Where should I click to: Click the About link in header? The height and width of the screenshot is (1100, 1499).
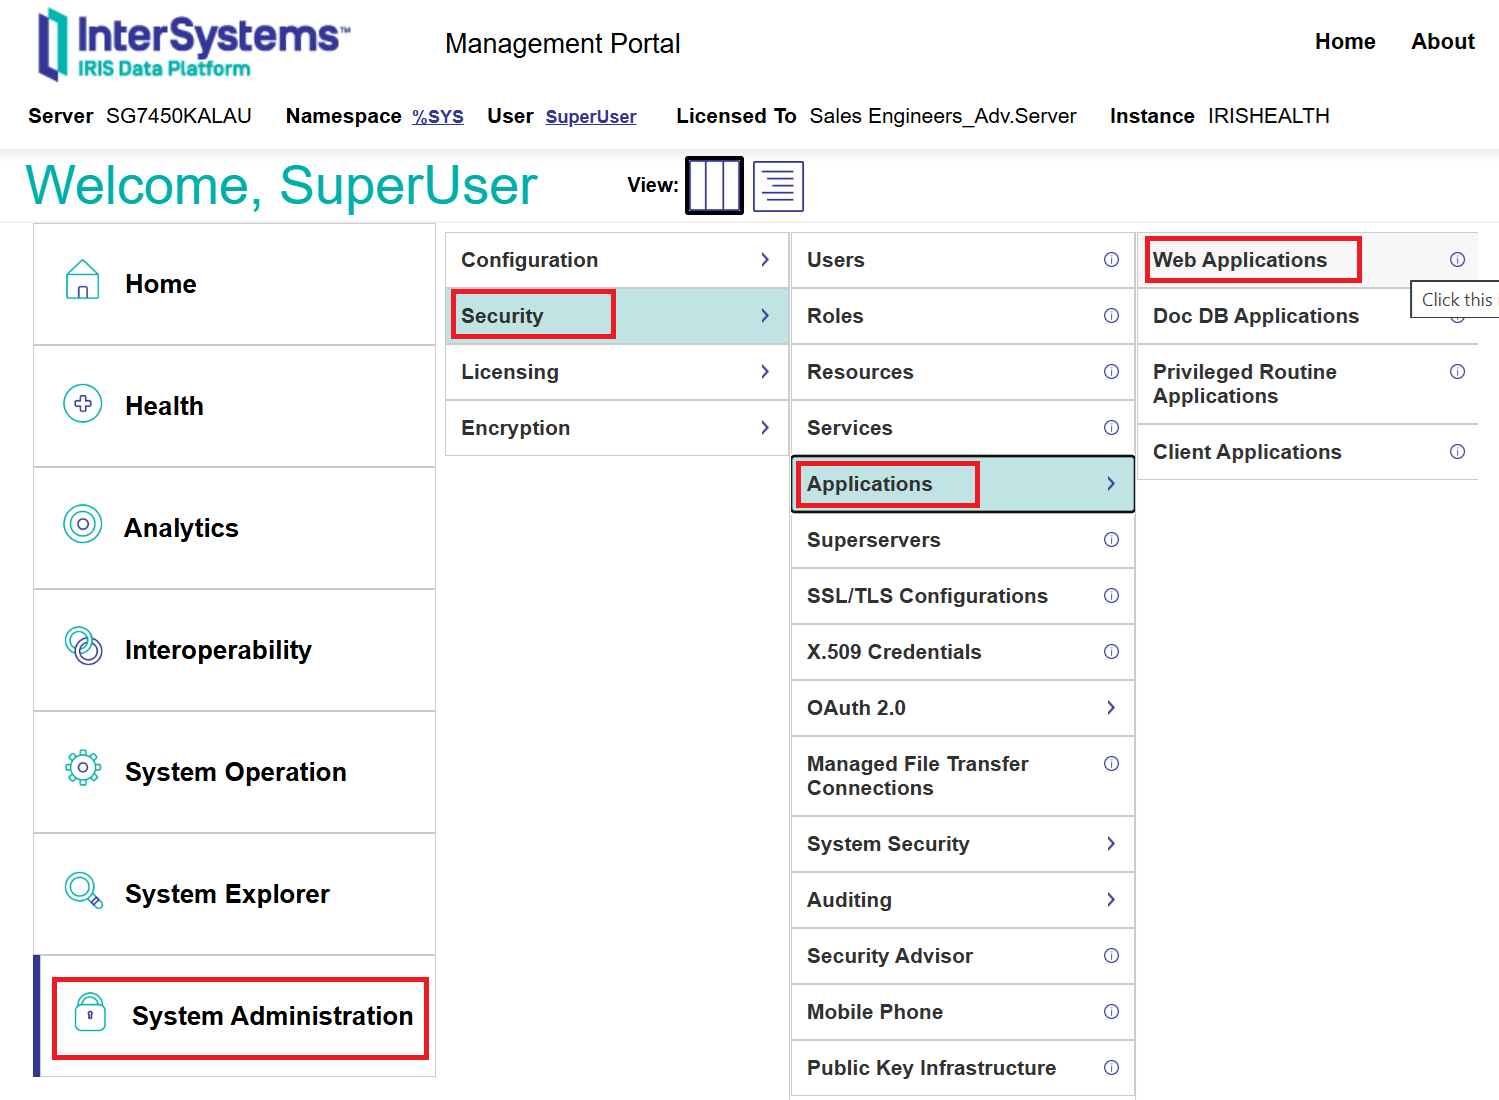[1442, 42]
